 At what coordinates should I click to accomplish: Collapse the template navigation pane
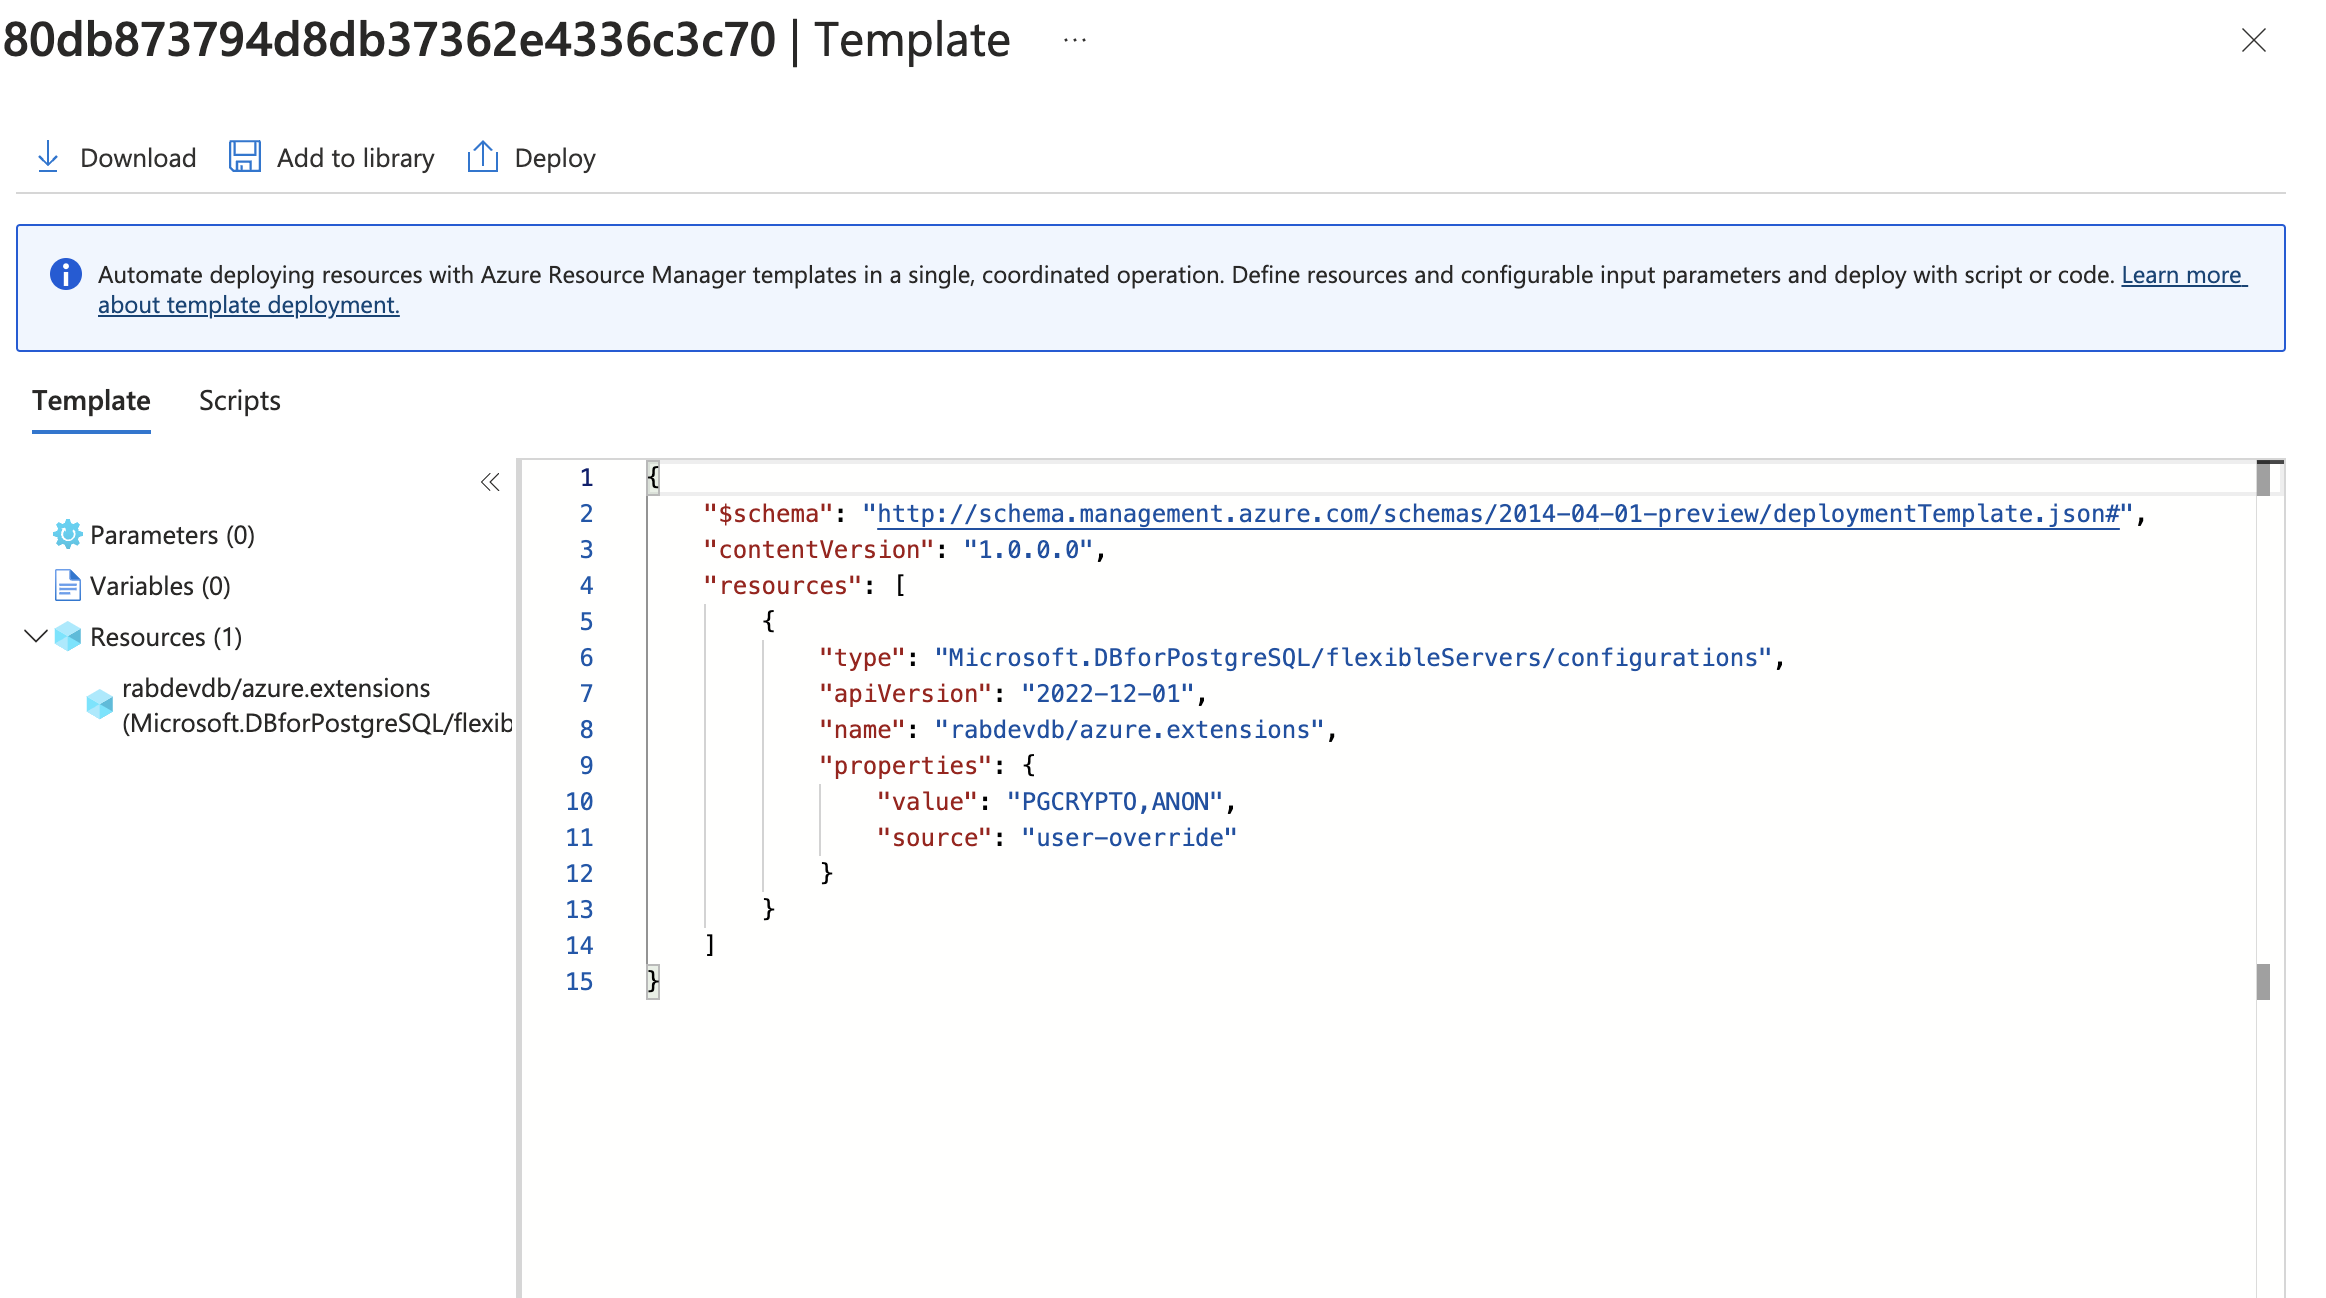489,483
